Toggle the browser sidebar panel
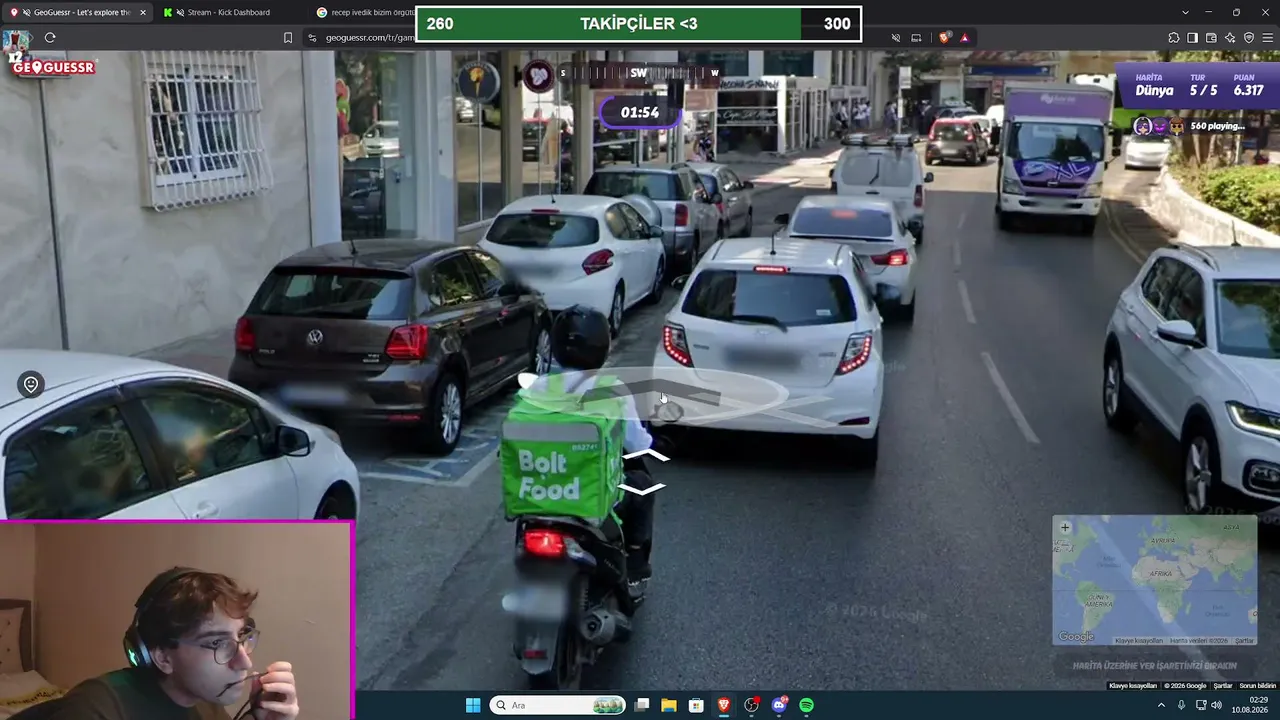 (x=1192, y=38)
